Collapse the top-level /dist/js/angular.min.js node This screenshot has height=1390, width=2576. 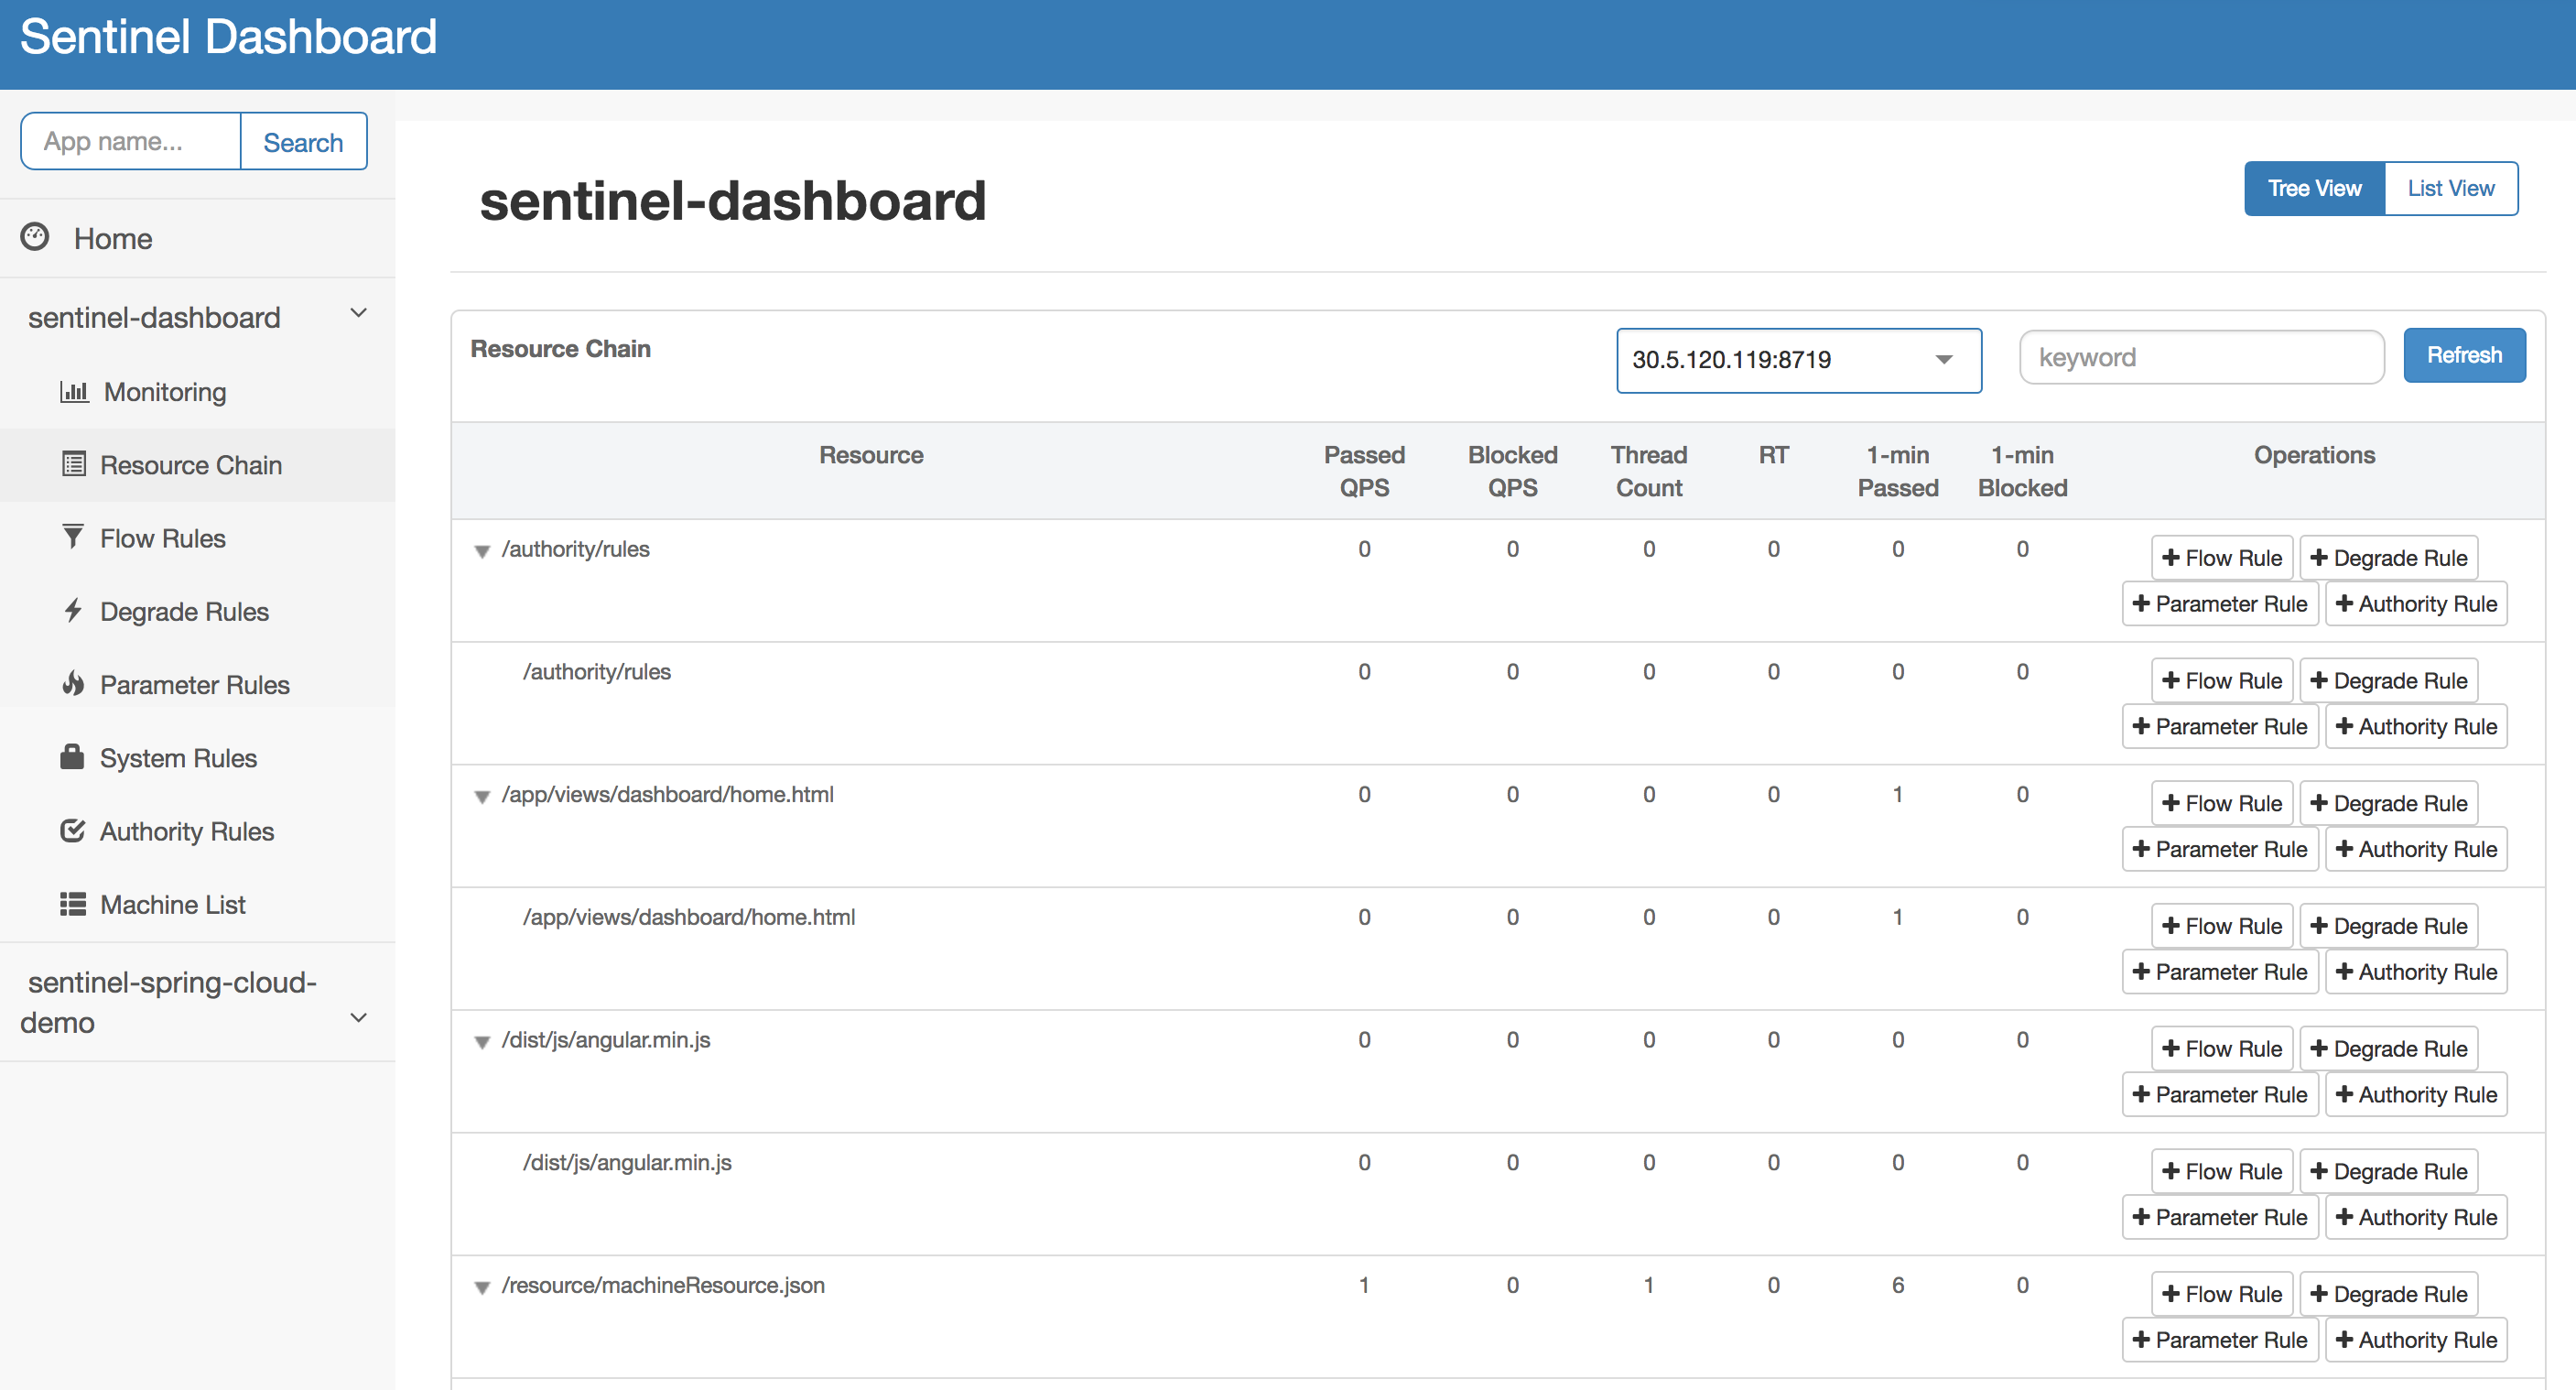pos(482,1042)
